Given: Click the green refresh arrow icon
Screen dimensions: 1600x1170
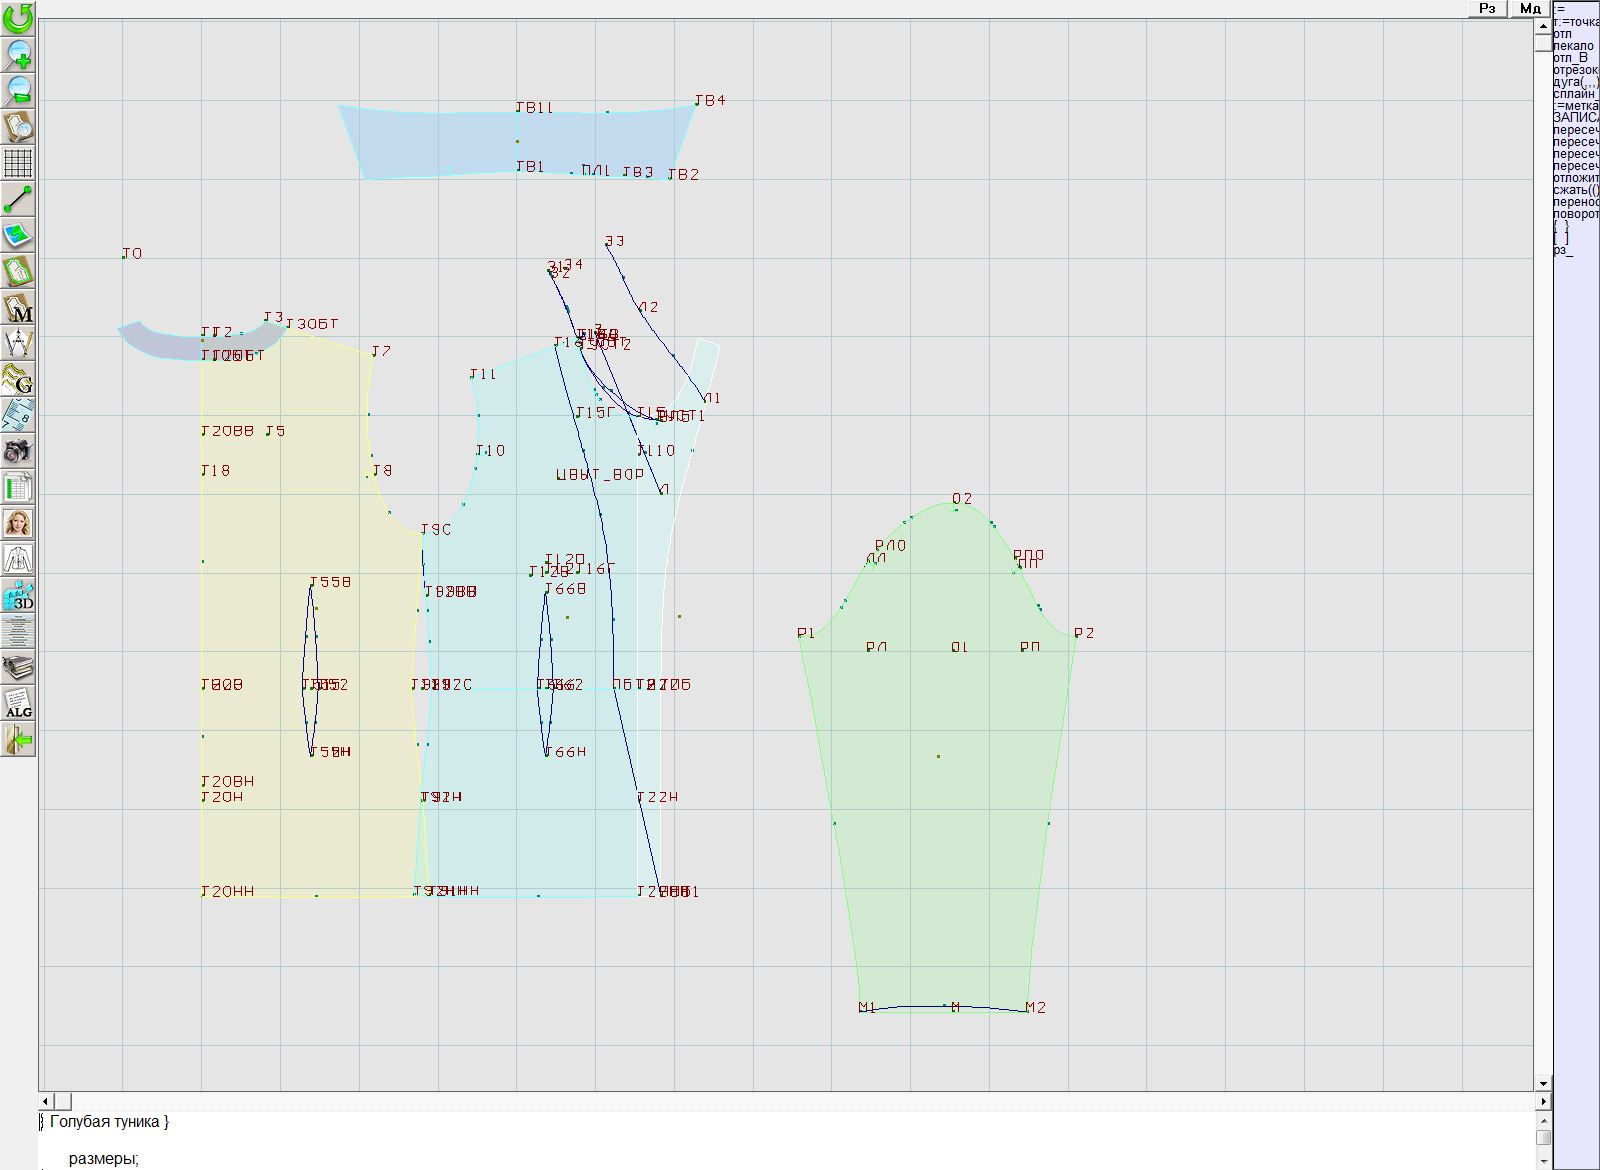Looking at the screenshot, I should point(18,18).
